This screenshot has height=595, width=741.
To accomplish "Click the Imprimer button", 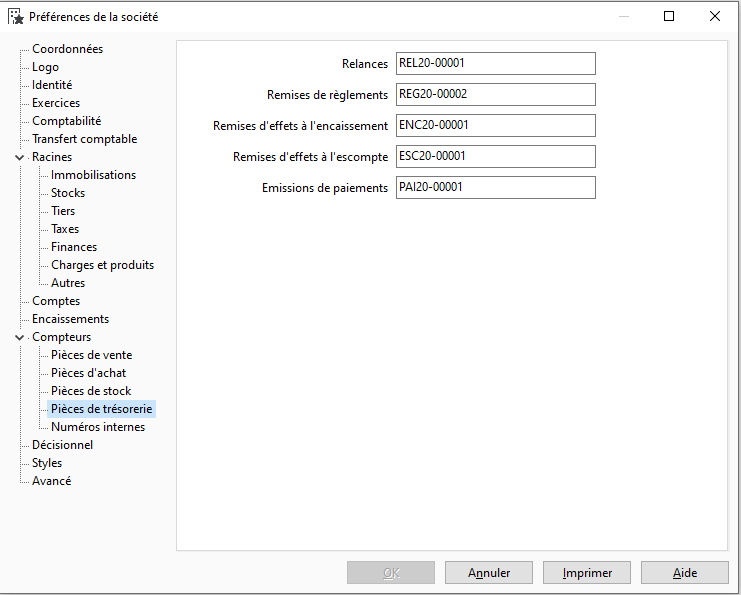I will click(x=586, y=573).
